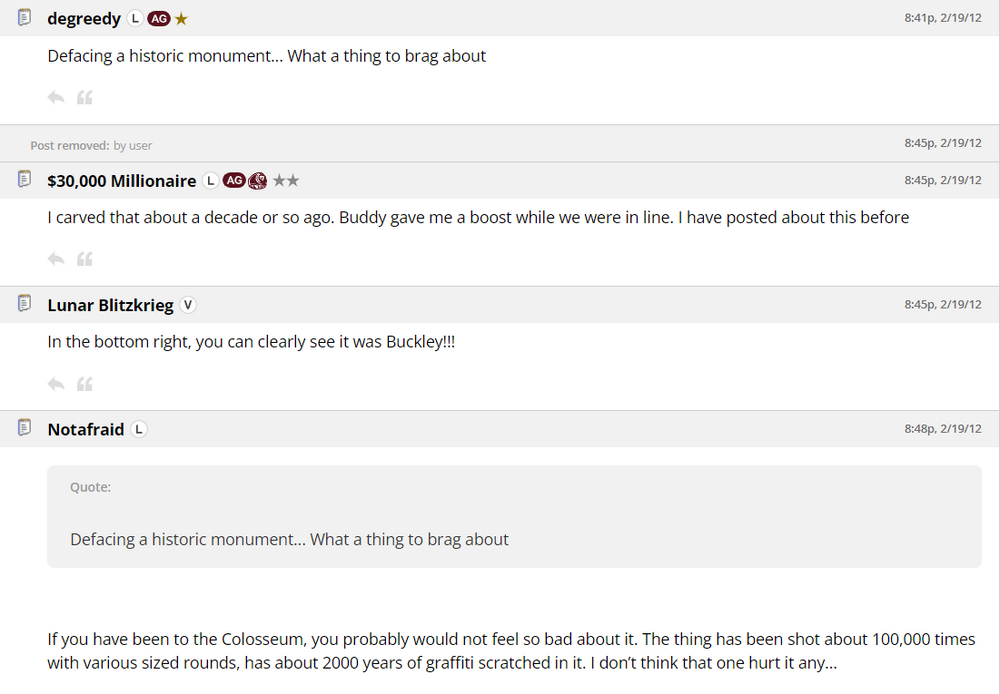Click the post icon beside $30,000 Millionaire
Screen dimensions: 1000x694
pos(25,179)
